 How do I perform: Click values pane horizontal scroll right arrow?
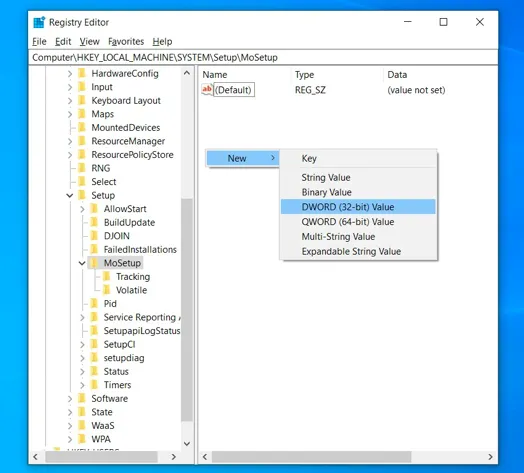[x=490, y=457]
